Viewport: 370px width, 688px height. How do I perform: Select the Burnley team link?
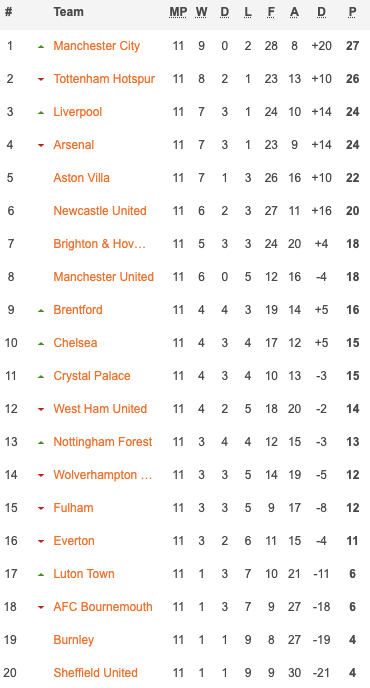pos(73,640)
